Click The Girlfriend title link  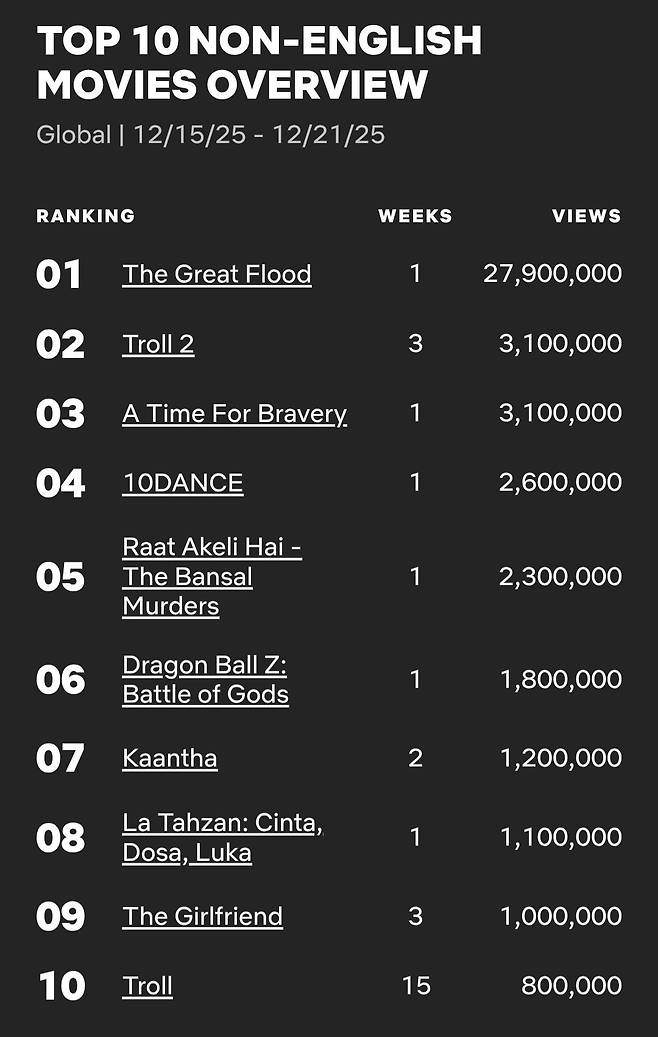202,916
